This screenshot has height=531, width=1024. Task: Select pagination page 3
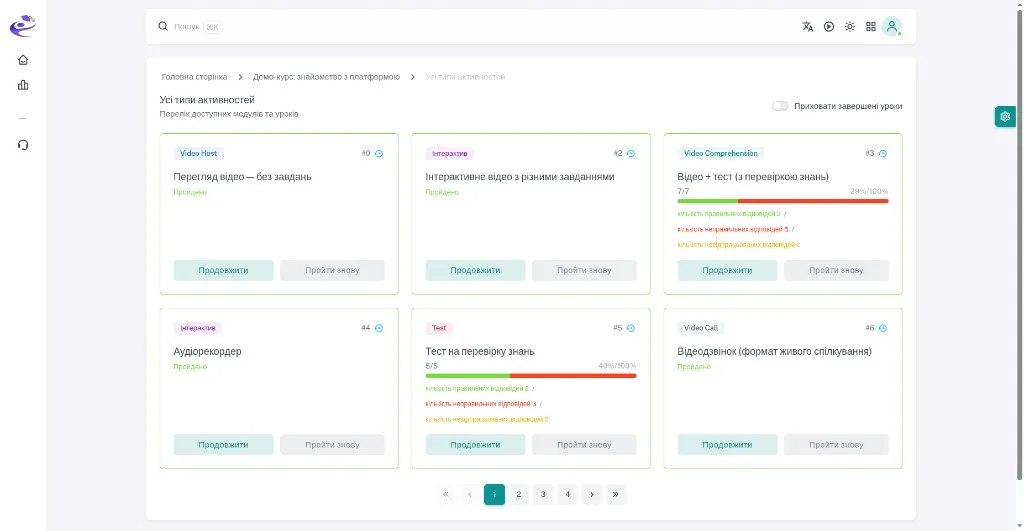pyautogui.click(x=543, y=494)
